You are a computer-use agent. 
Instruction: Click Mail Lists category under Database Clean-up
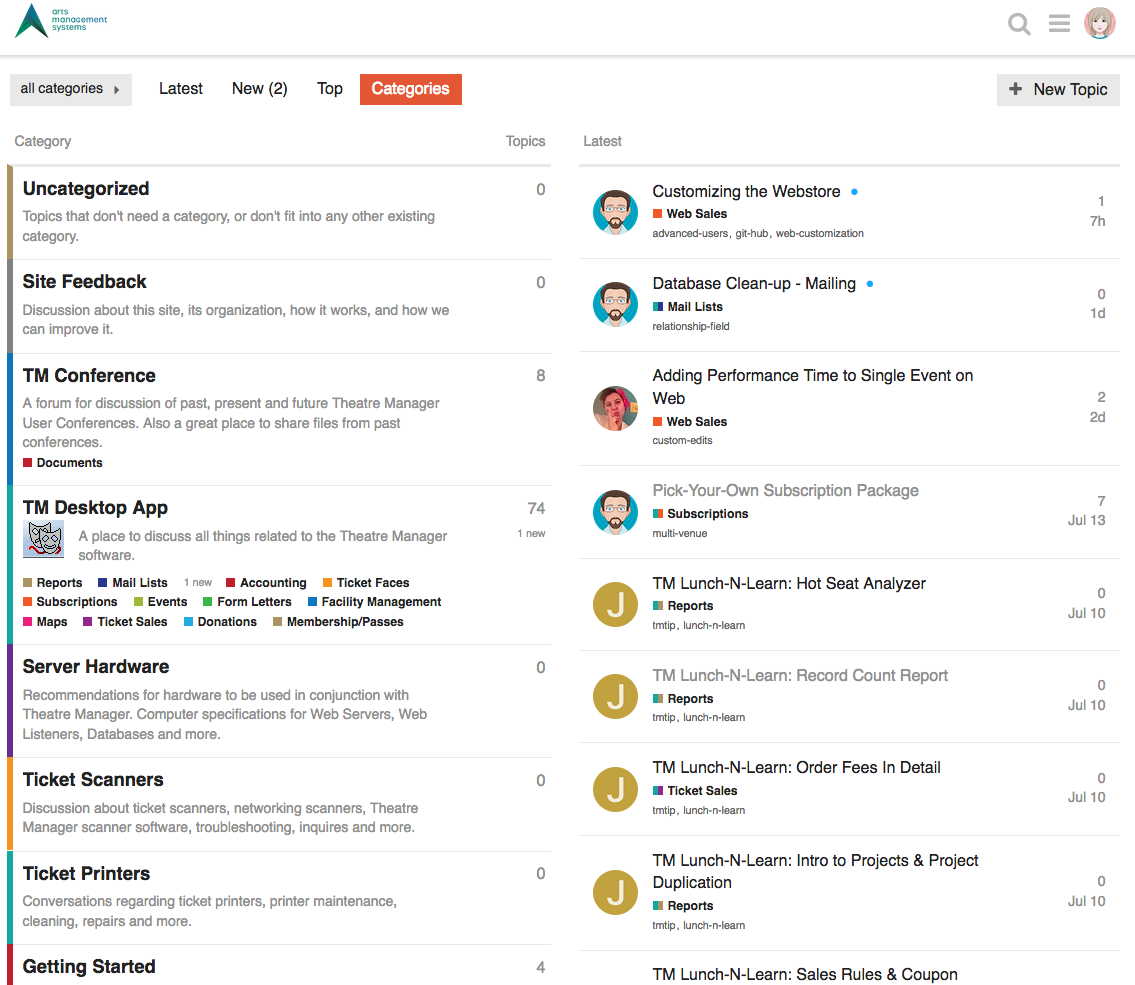pos(688,307)
